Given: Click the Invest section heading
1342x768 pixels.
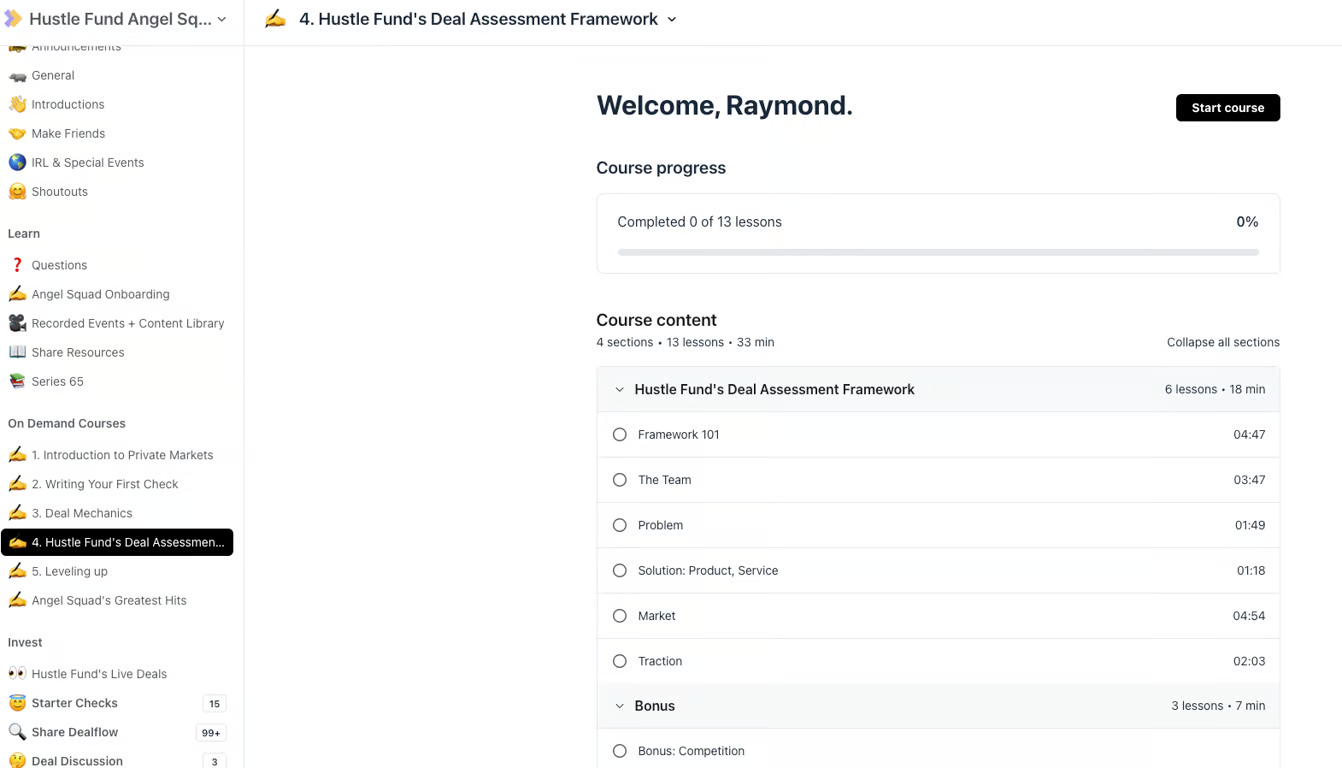Looking at the screenshot, I should tap(25, 642).
